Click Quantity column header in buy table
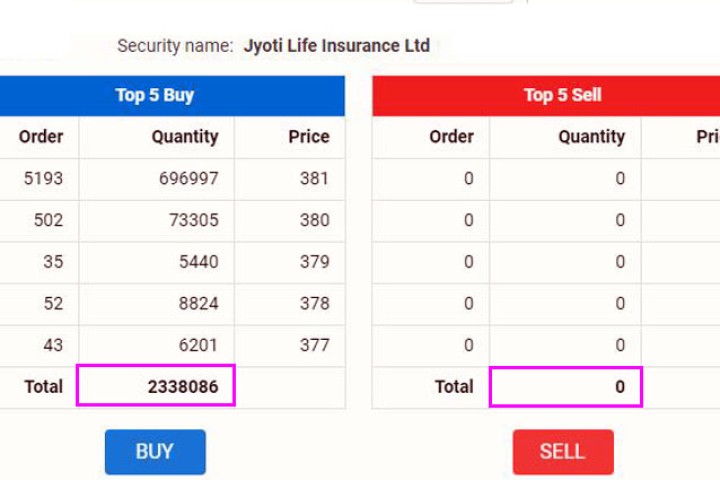The width and height of the screenshot is (720, 480). [x=185, y=137]
